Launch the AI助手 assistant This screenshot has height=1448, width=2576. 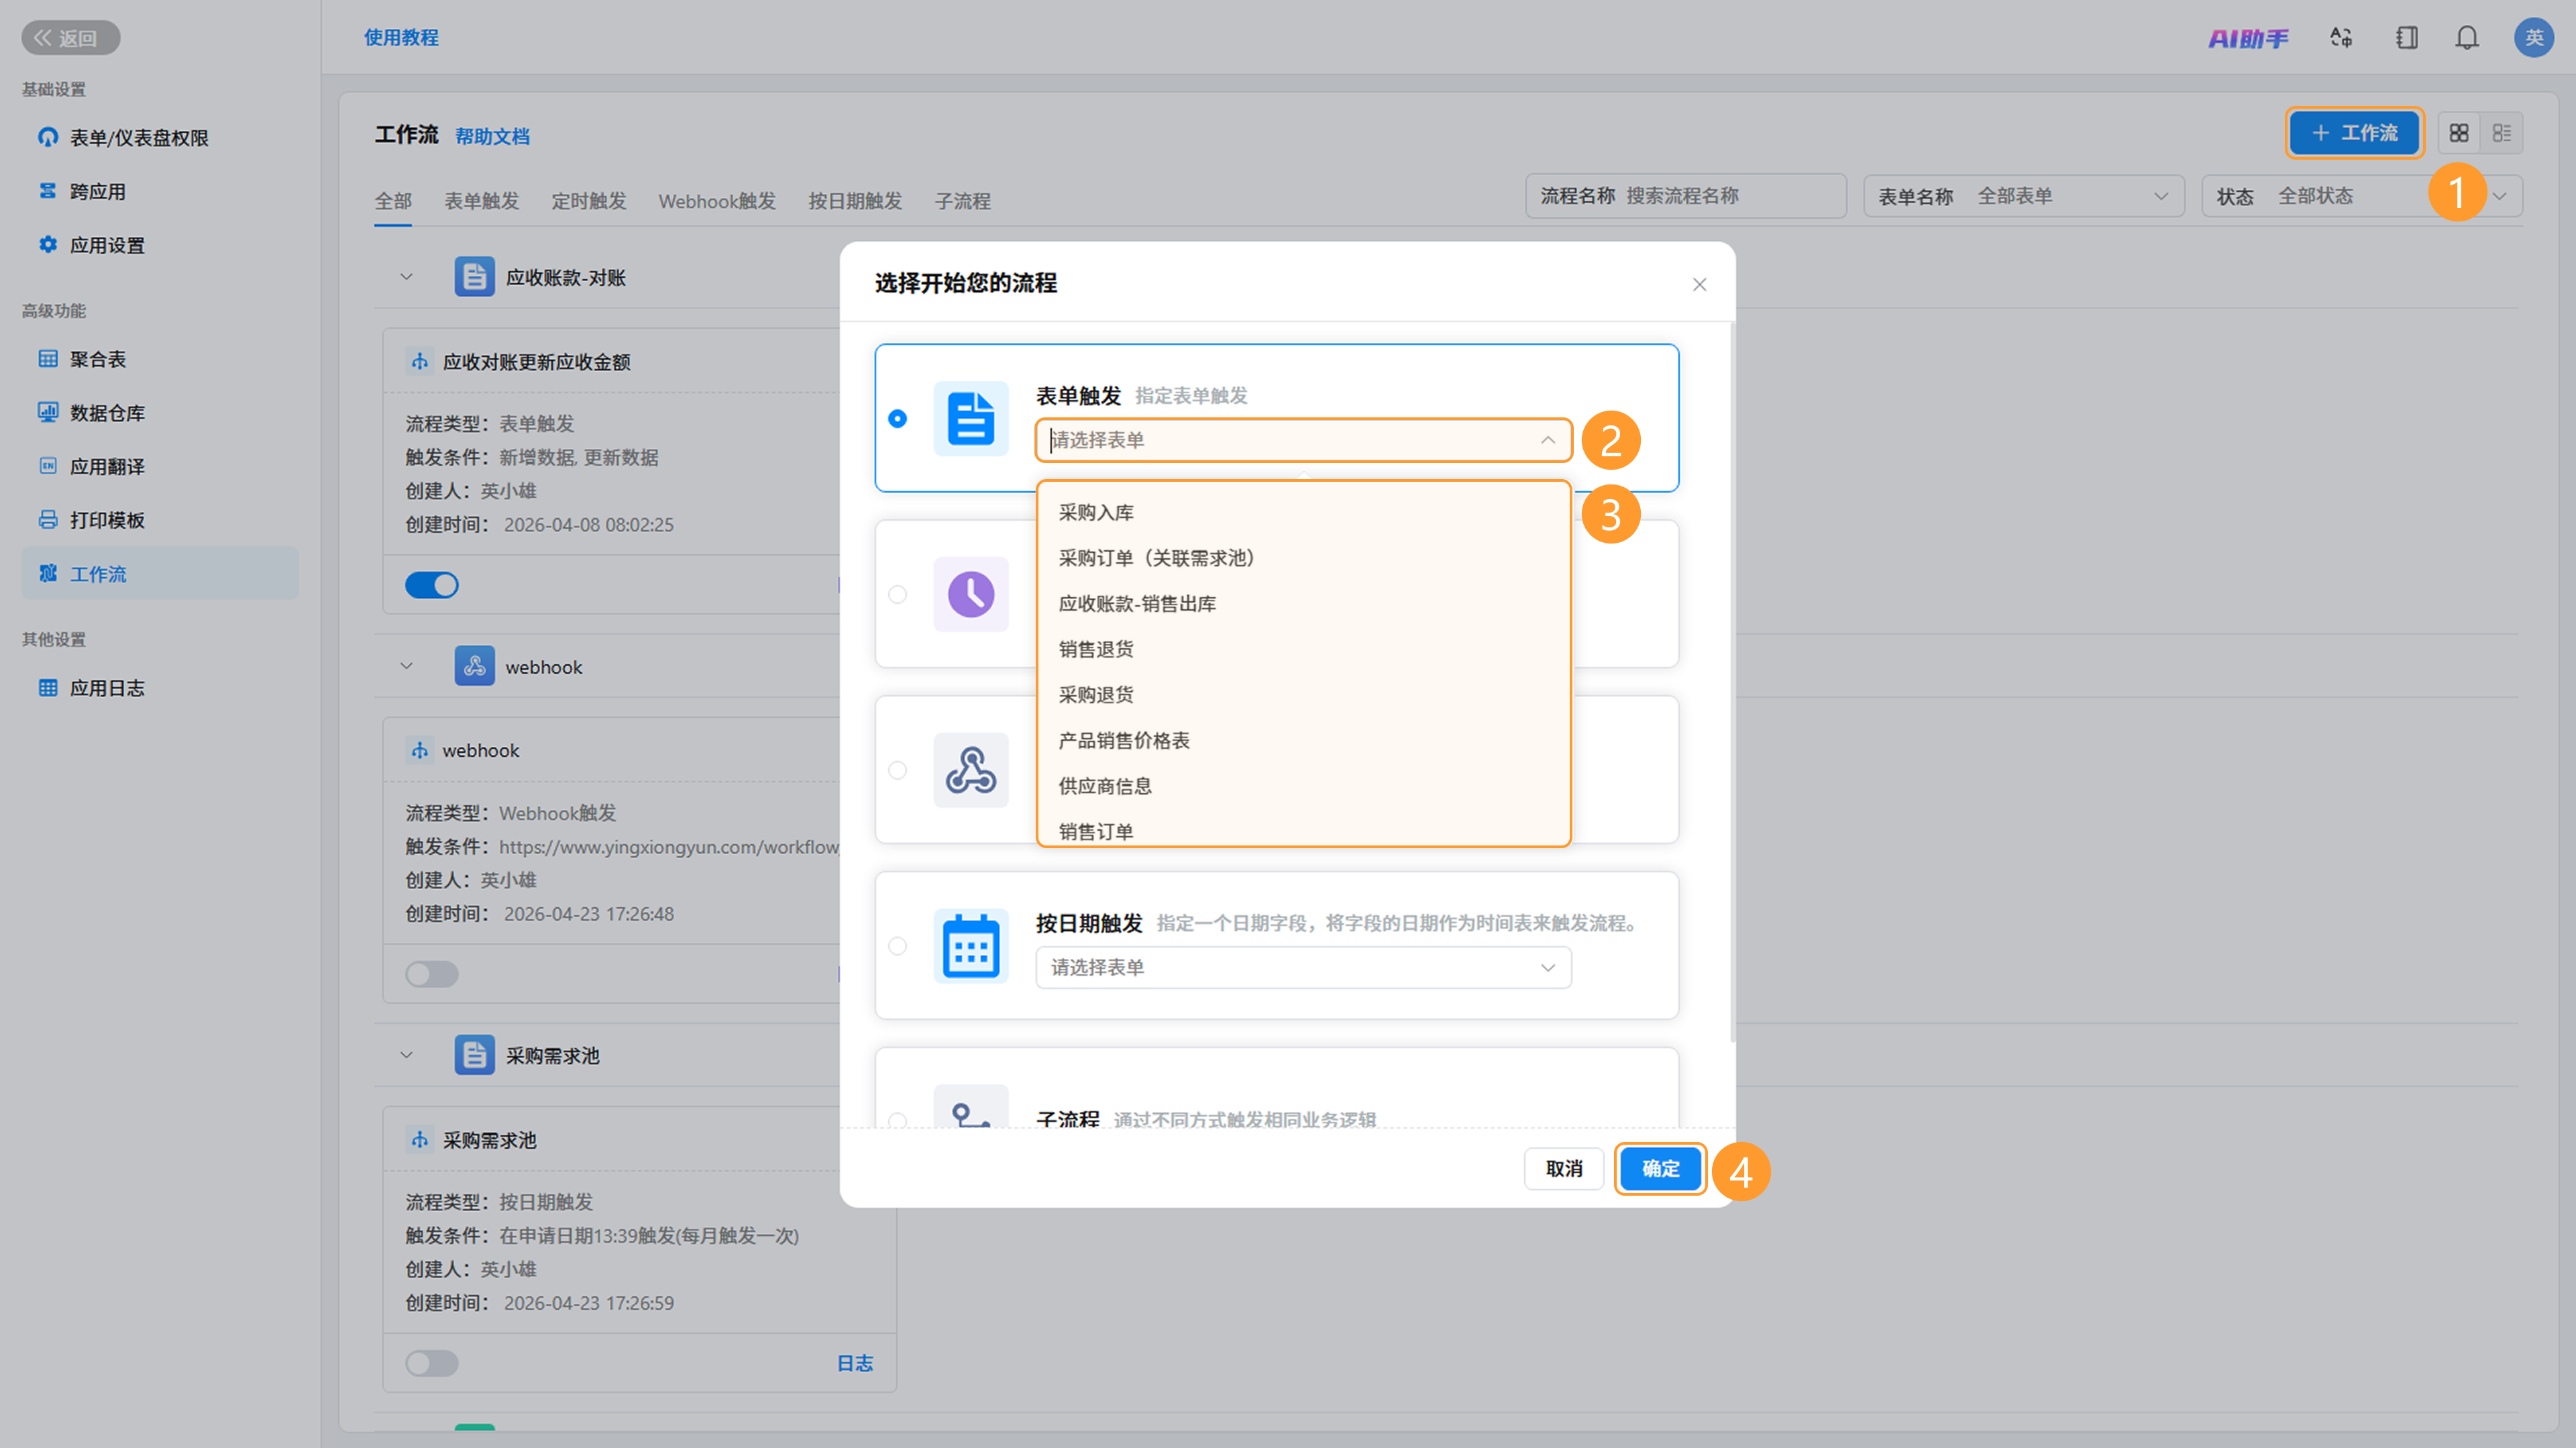pyautogui.click(x=2247, y=38)
